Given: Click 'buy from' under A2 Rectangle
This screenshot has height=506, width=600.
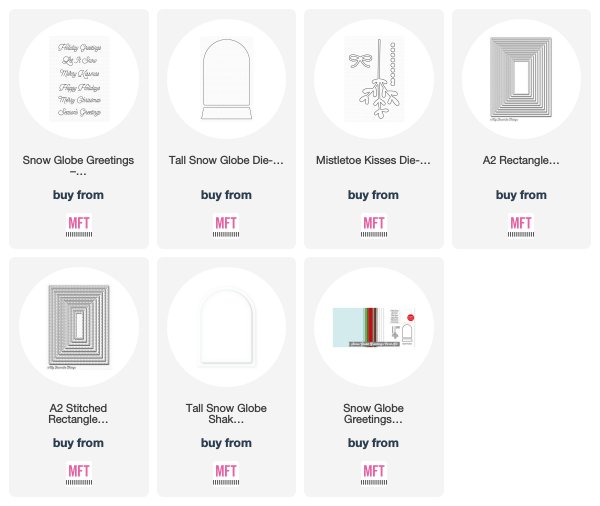Looking at the screenshot, I should [521, 195].
